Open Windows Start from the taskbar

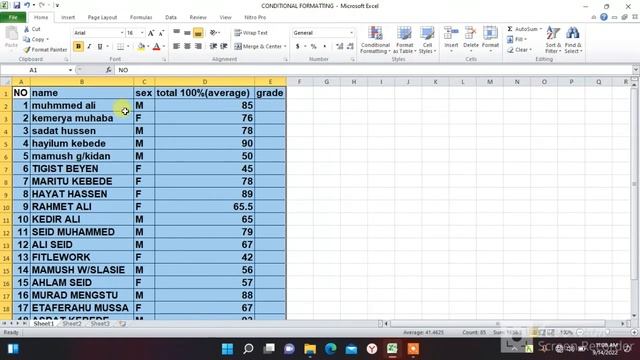(227, 349)
